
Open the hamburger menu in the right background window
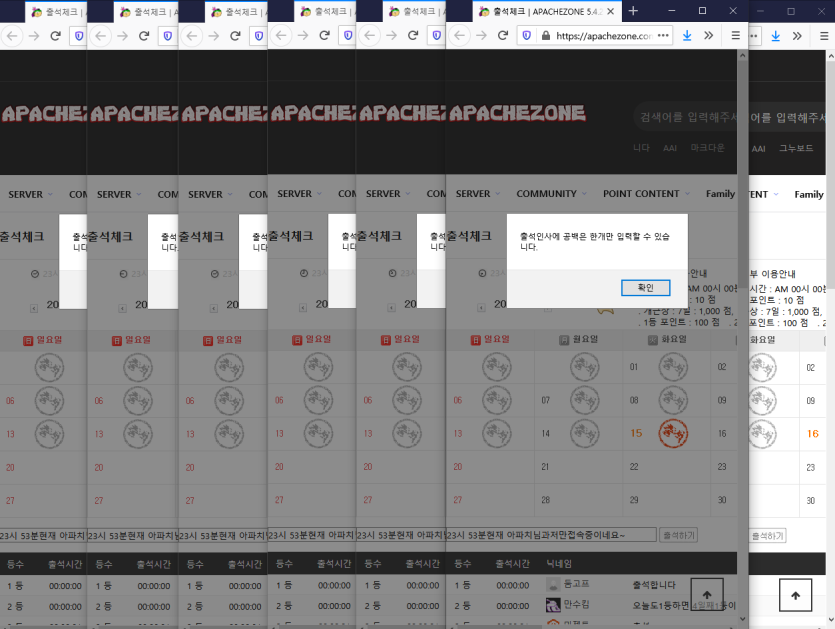pos(824,36)
